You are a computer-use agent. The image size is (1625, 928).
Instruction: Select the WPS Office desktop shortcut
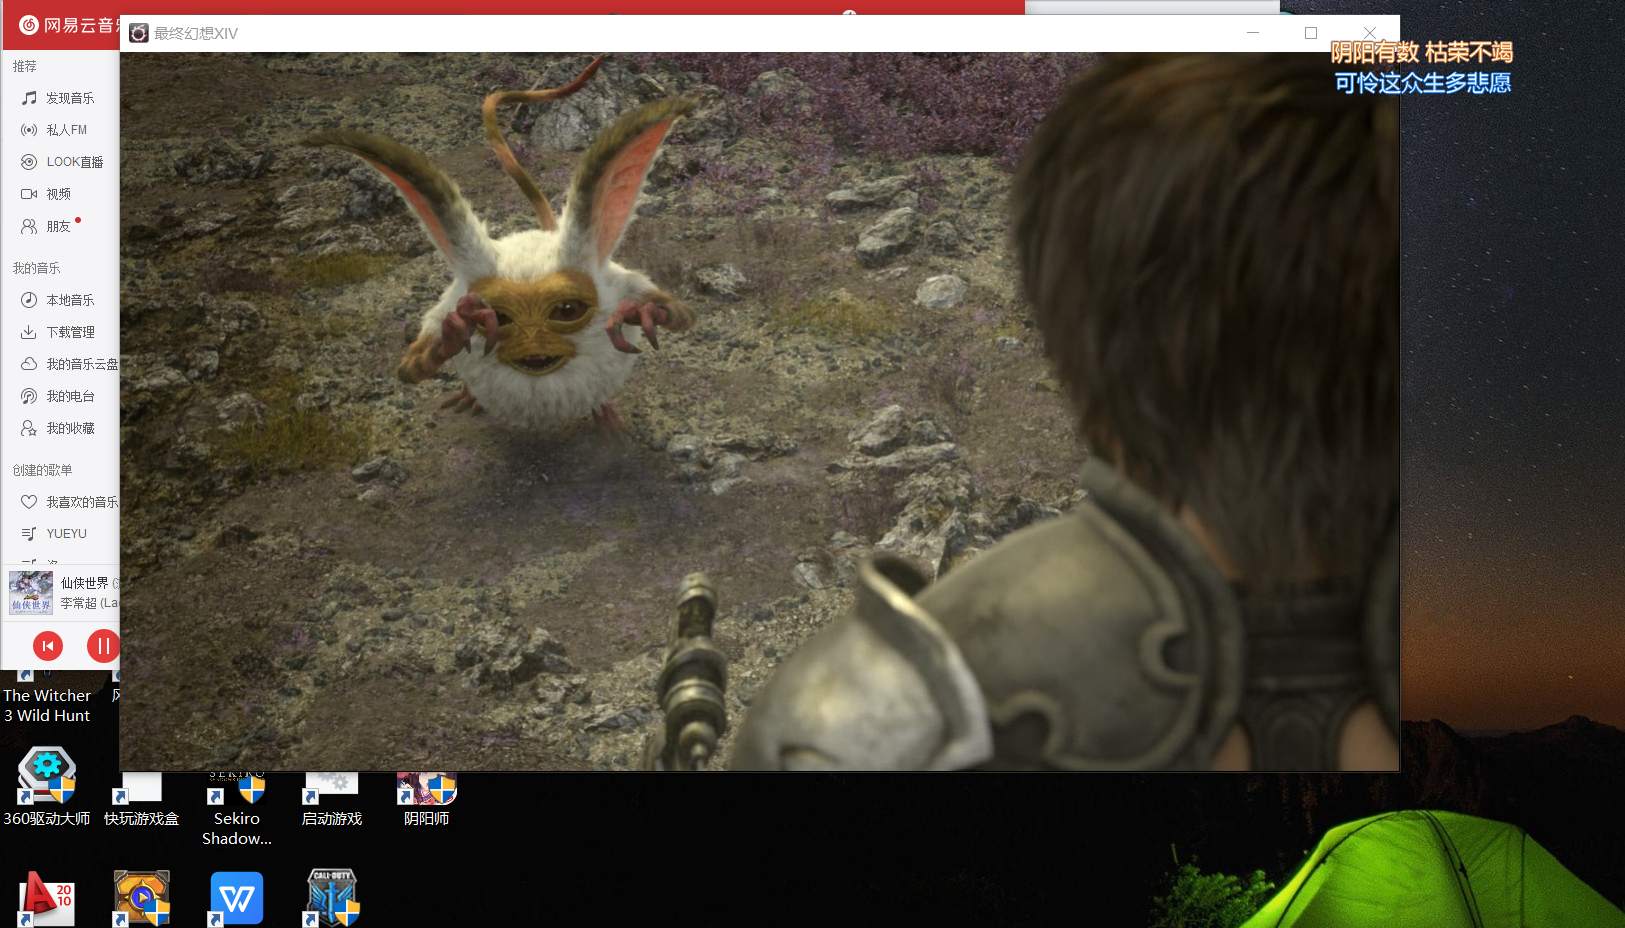pyautogui.click(x=237, y=898)
